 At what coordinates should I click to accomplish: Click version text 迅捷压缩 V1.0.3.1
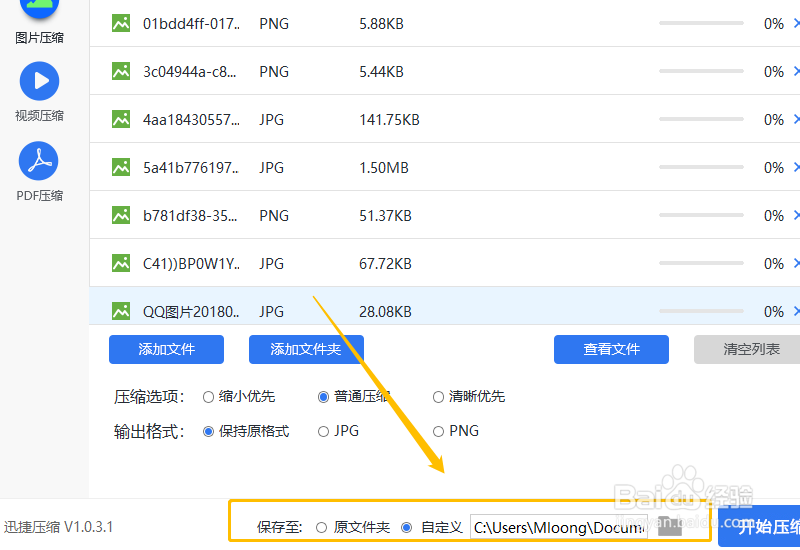[x=58, y=527]
